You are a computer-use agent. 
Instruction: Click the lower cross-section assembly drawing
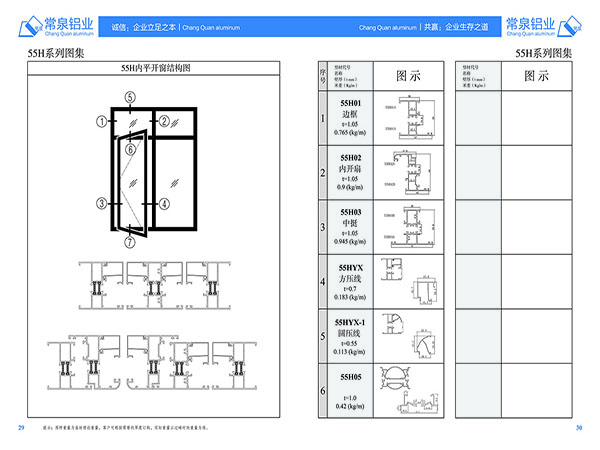click(152, 362)
